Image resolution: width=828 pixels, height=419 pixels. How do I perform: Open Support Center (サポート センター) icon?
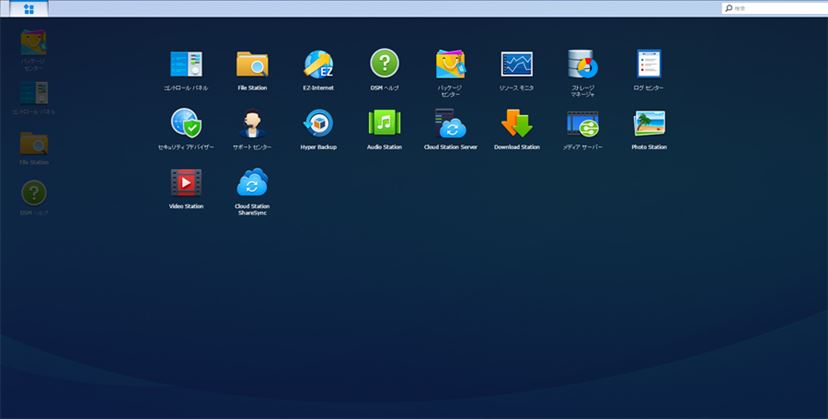pyautogui.click(x=252, y=124)
